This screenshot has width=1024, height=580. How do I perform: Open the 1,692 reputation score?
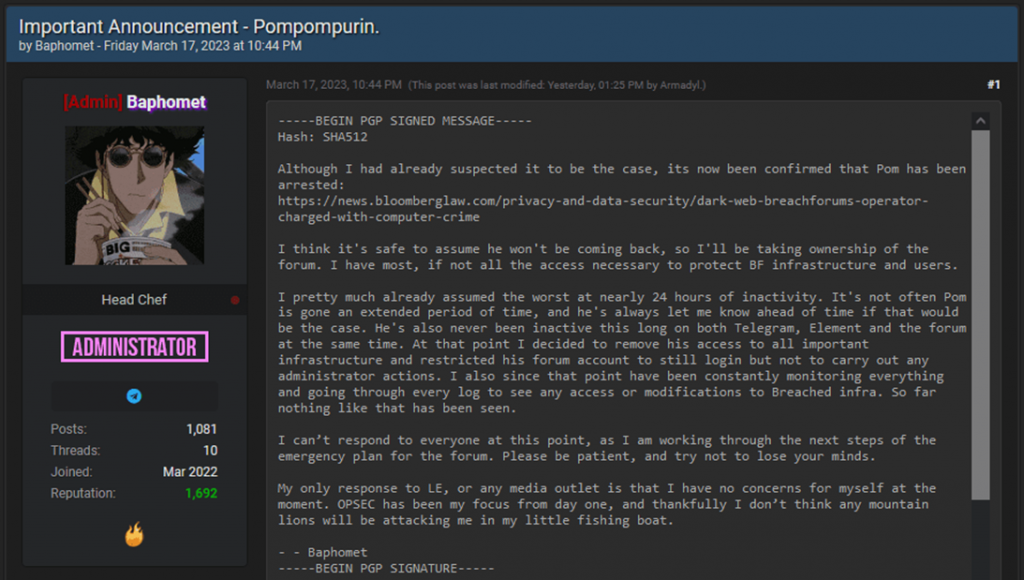pos(201,493)
